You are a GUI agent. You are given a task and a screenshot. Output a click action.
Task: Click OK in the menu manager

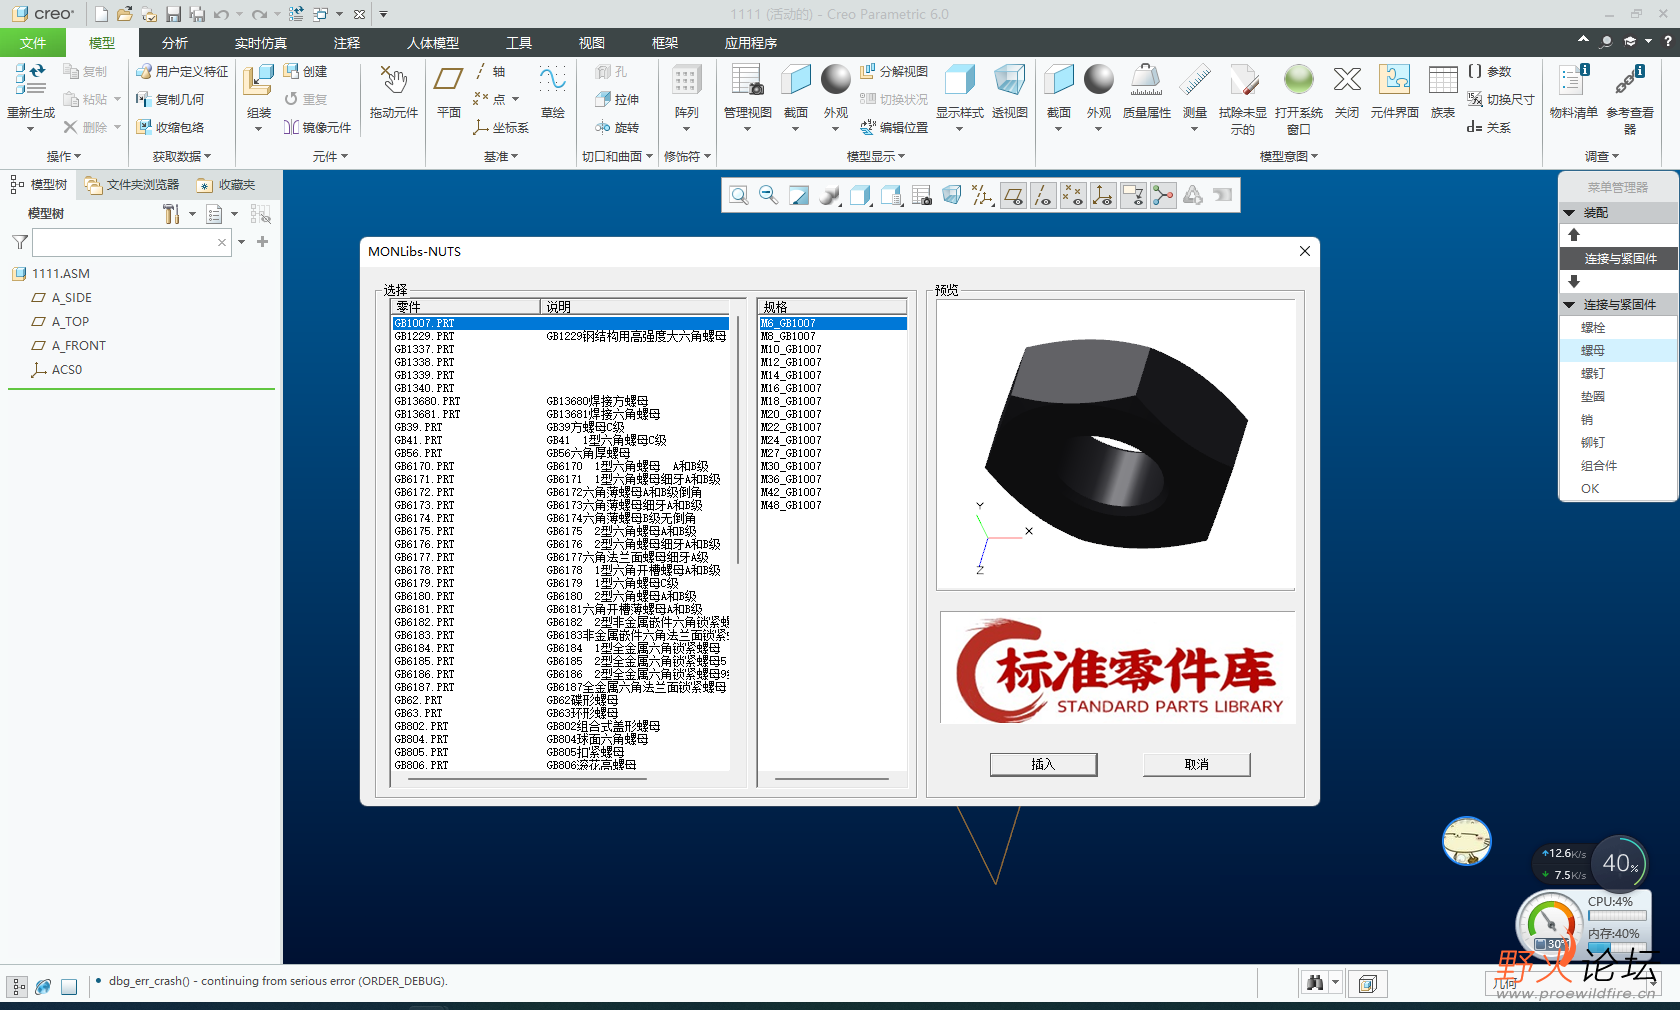1590,489
